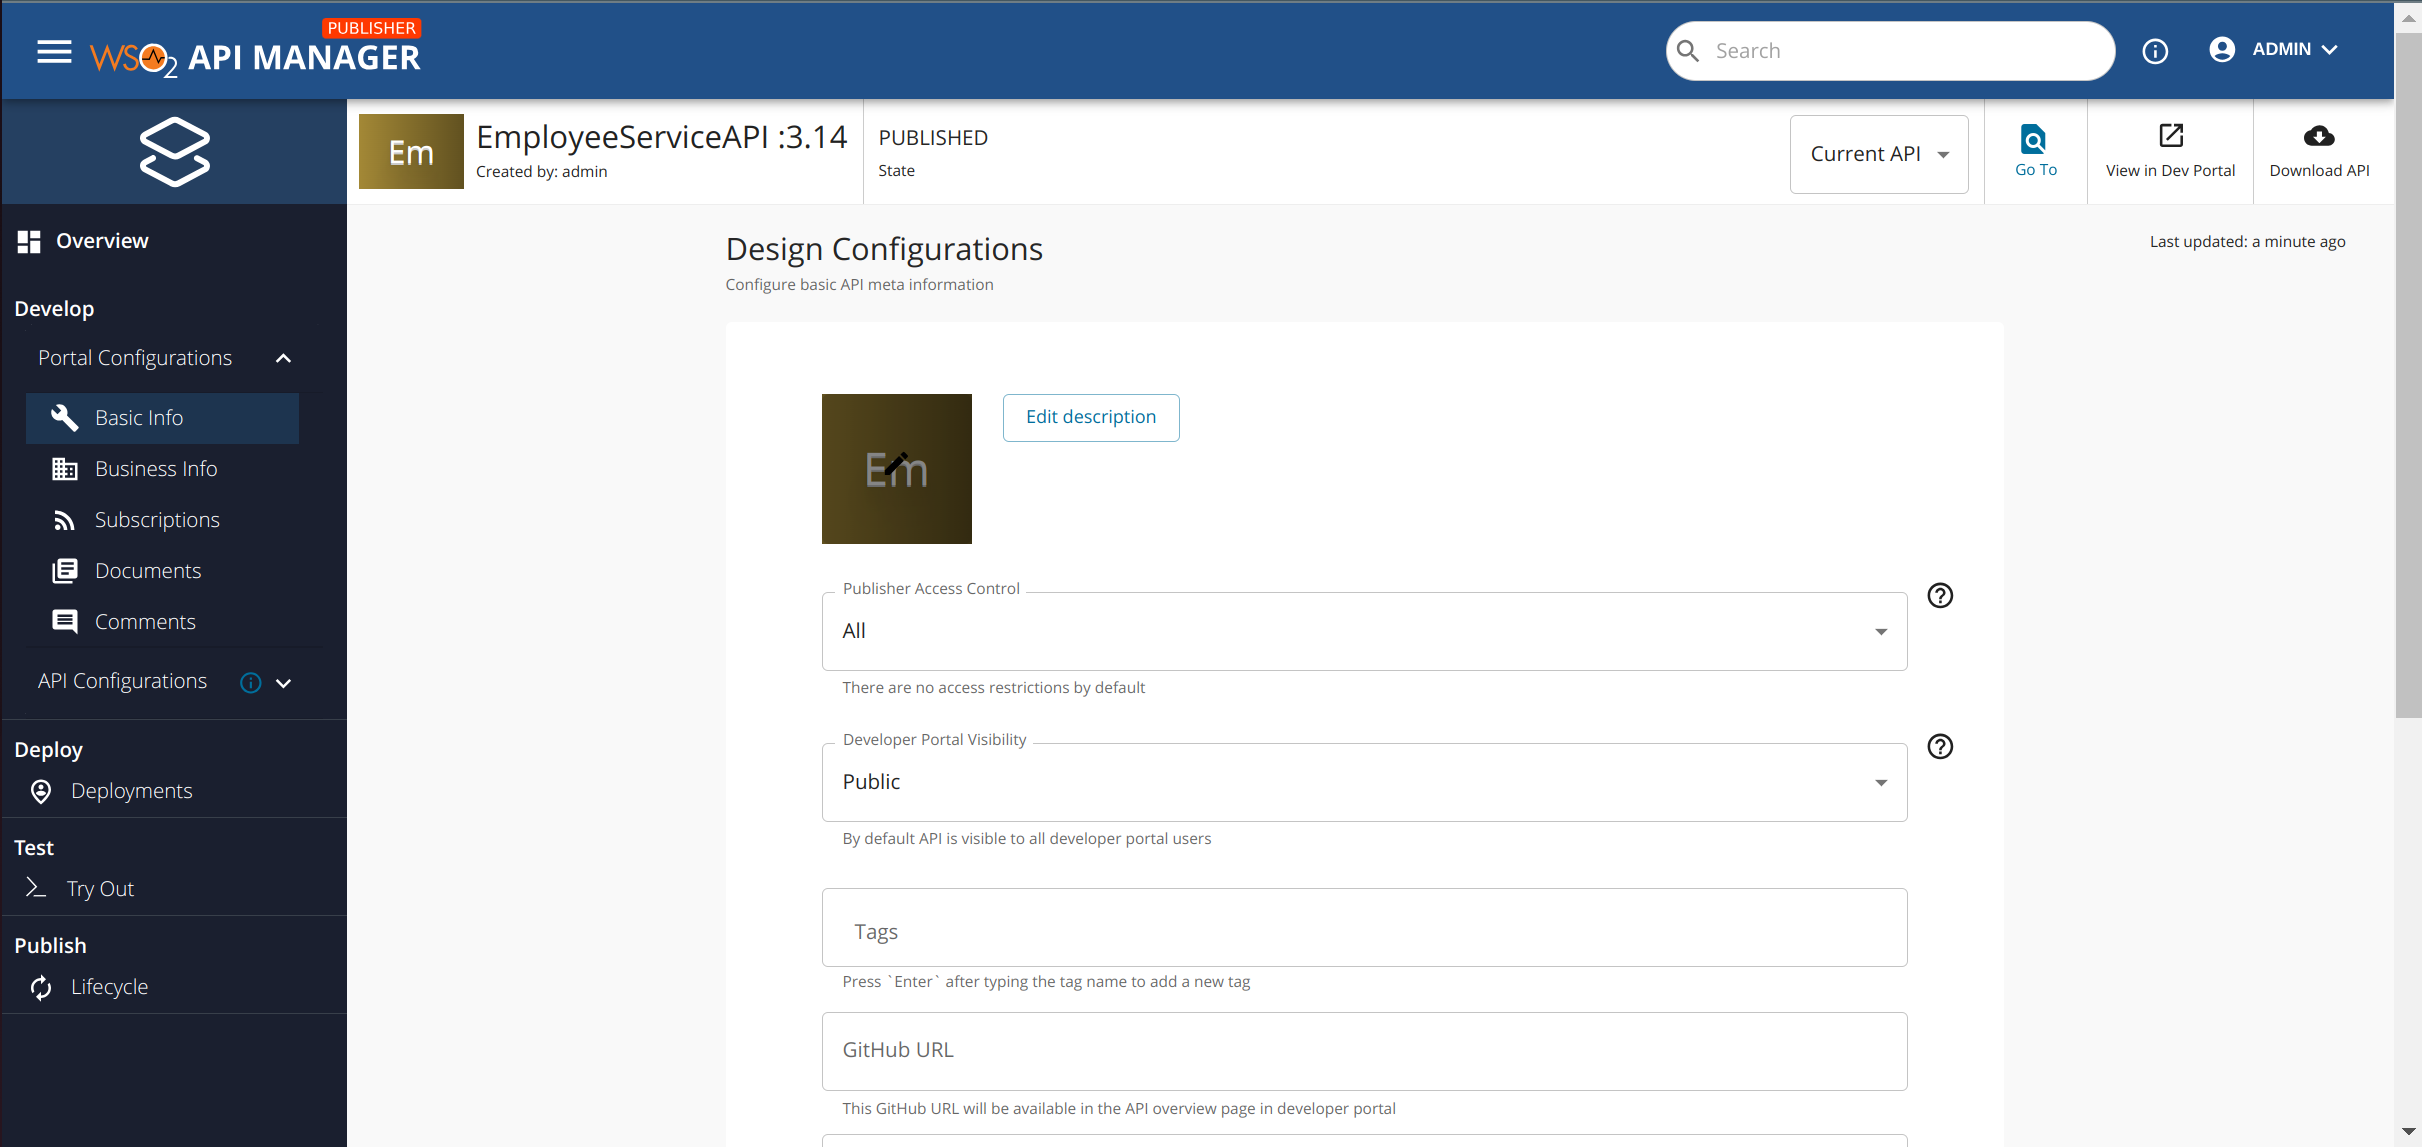Edit the API thumbnail image
This screenshot has width=2422, height=1147.
896,469
